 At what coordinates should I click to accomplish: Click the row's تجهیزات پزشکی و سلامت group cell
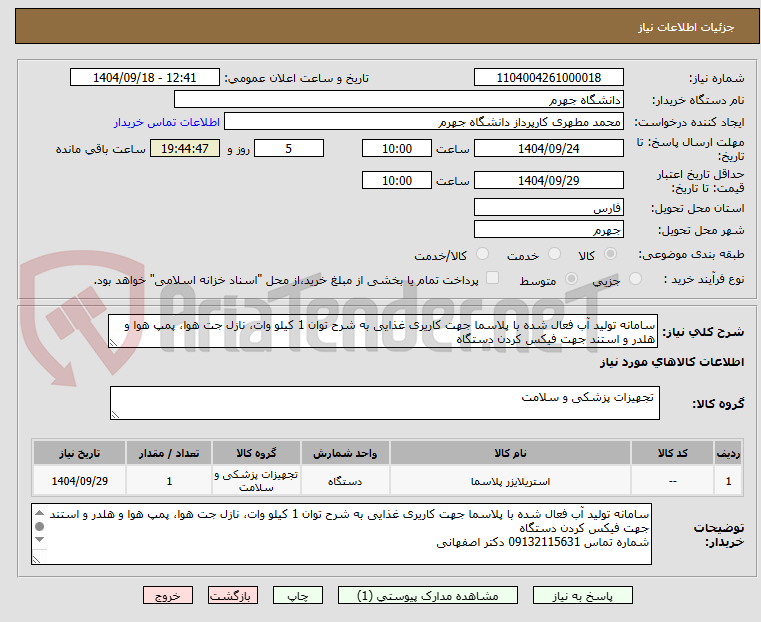coord(256,481)
